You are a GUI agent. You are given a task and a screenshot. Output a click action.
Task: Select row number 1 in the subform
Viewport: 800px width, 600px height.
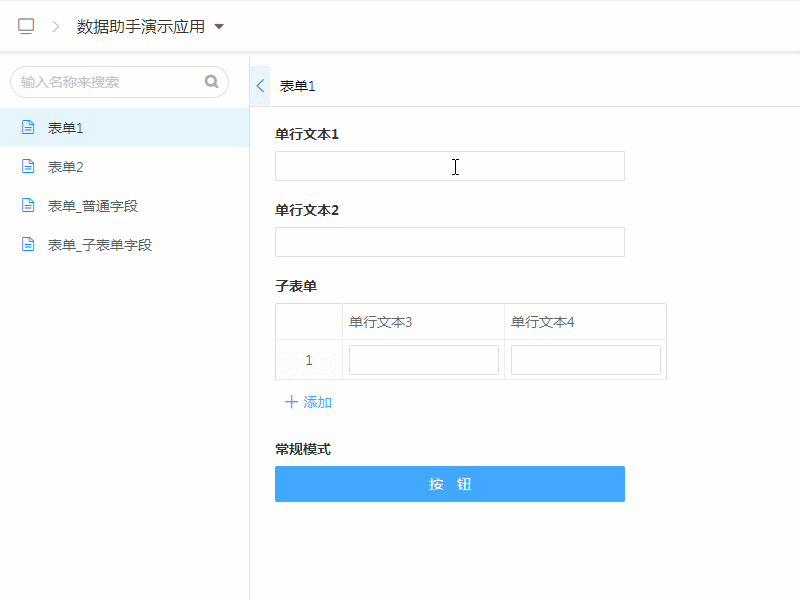pyautogui.click(x=309, y=360)
